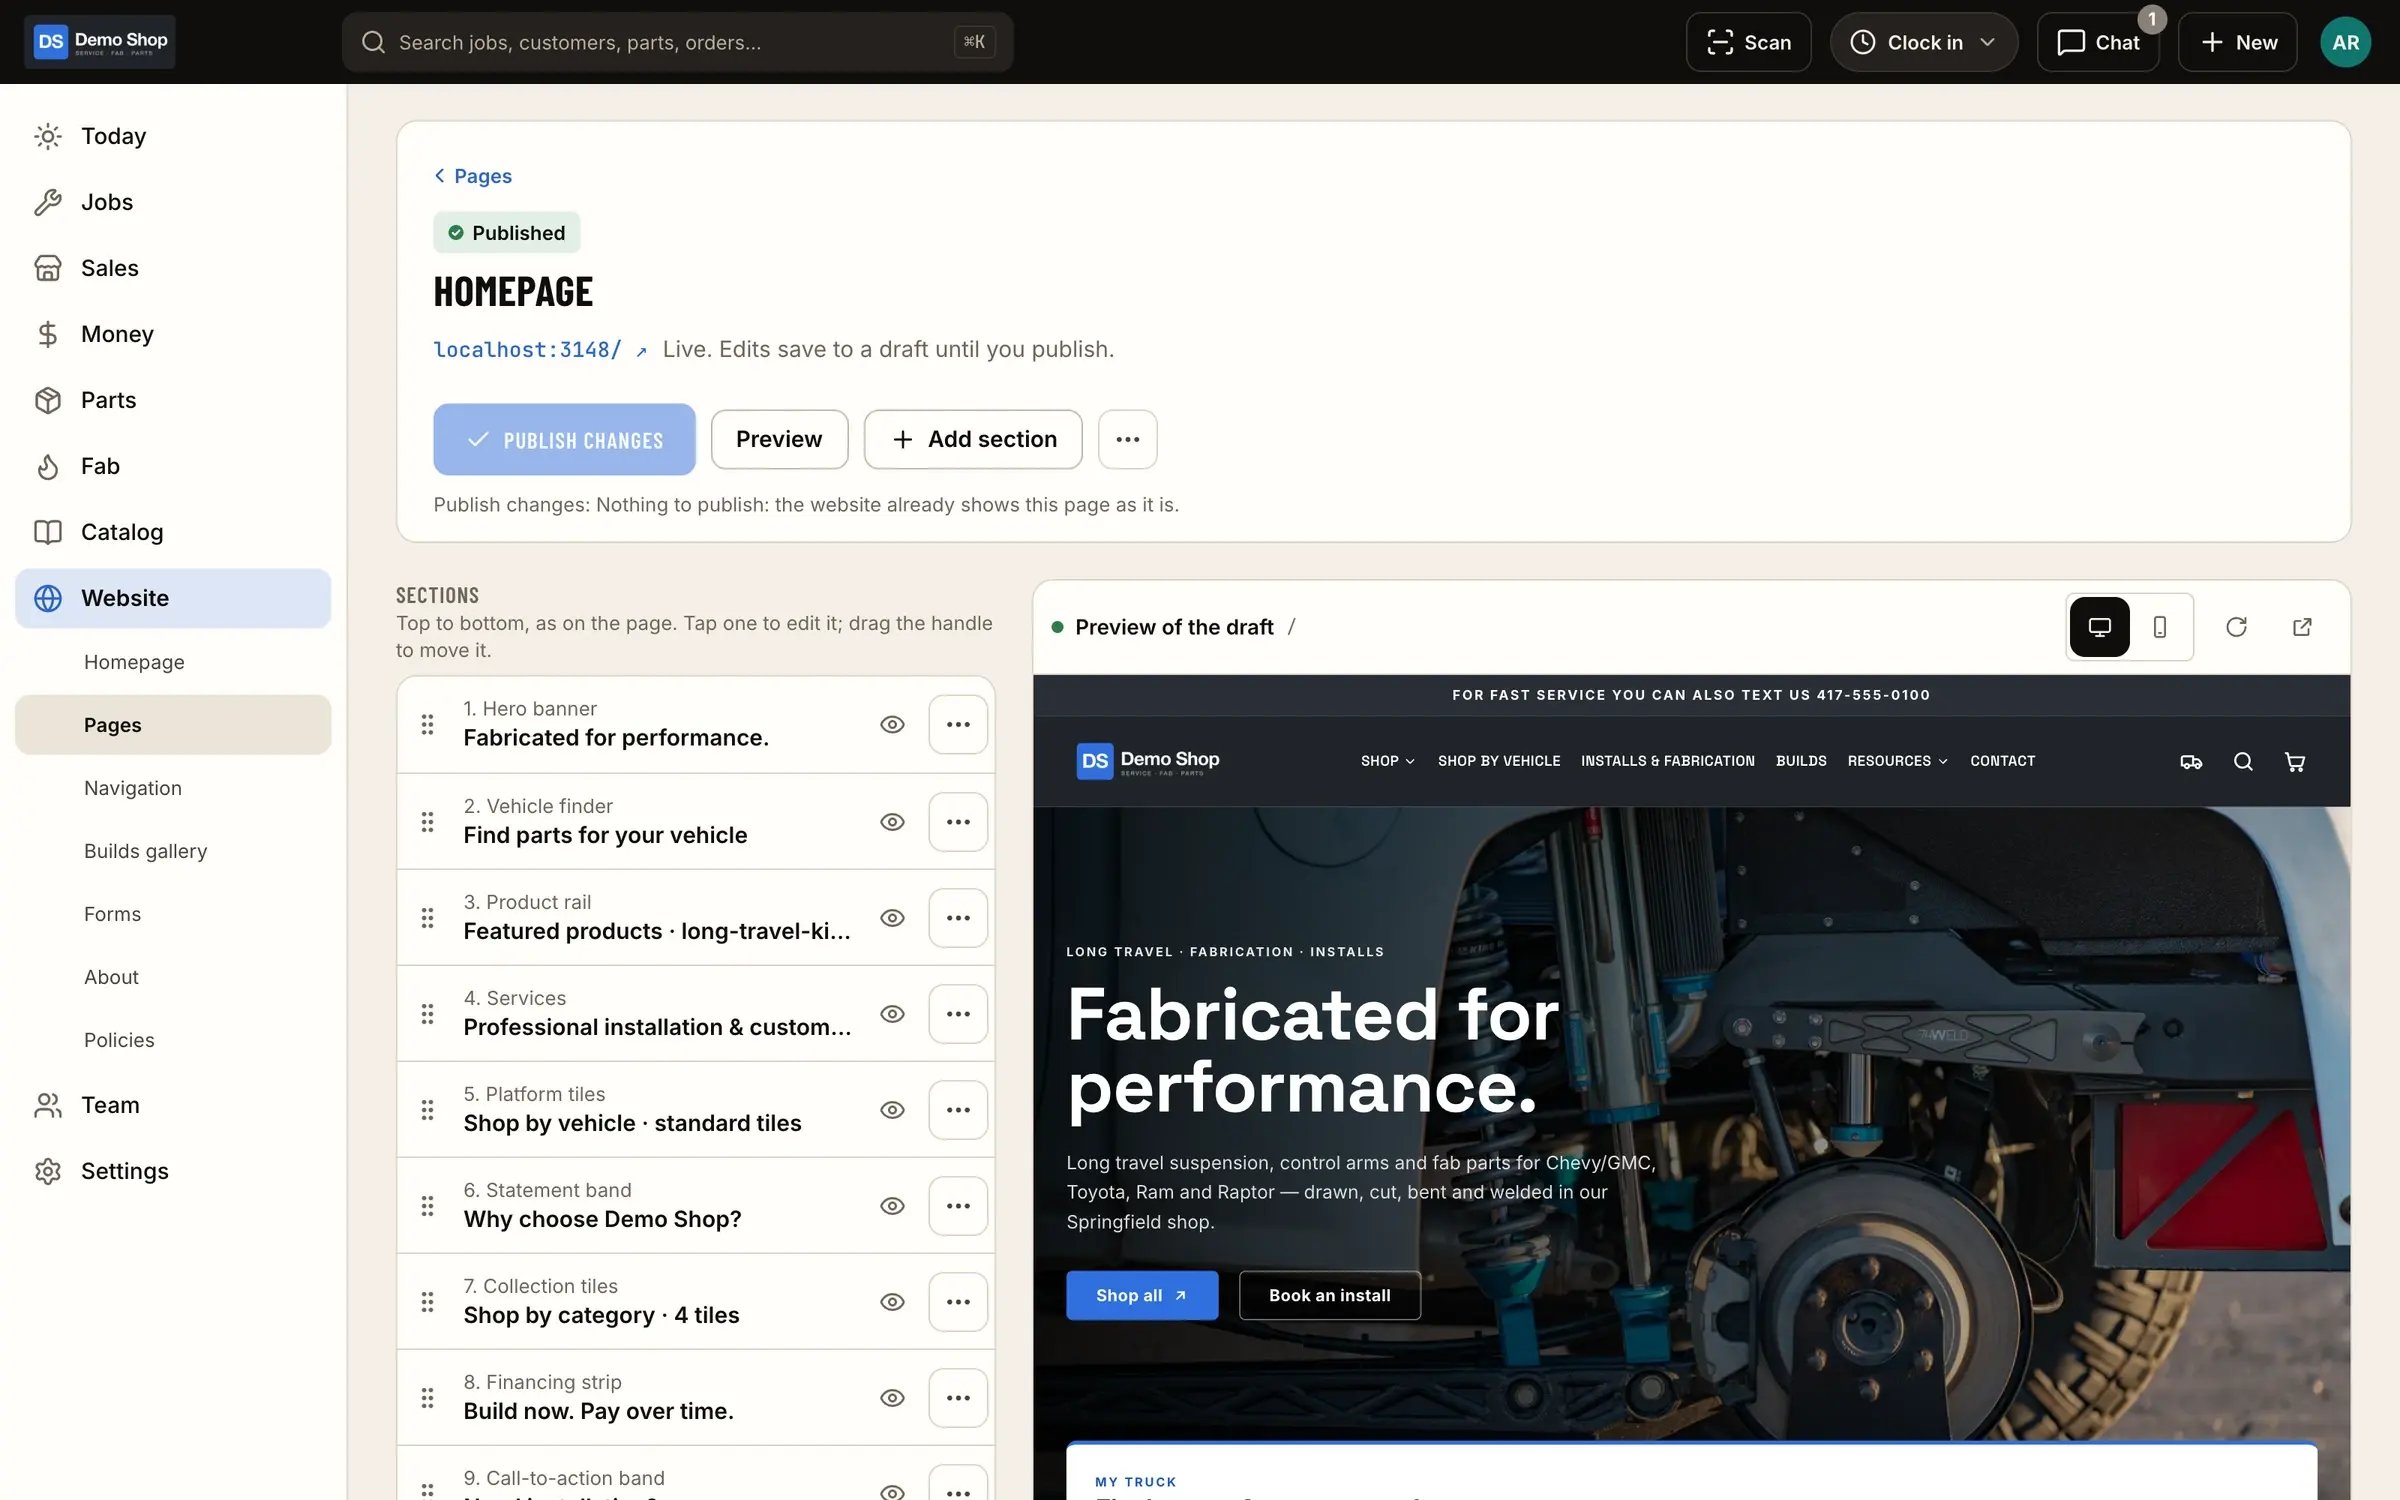Click the Demo Shop logo in top bar
The image size is (2400, 1500).
point(100,42)
